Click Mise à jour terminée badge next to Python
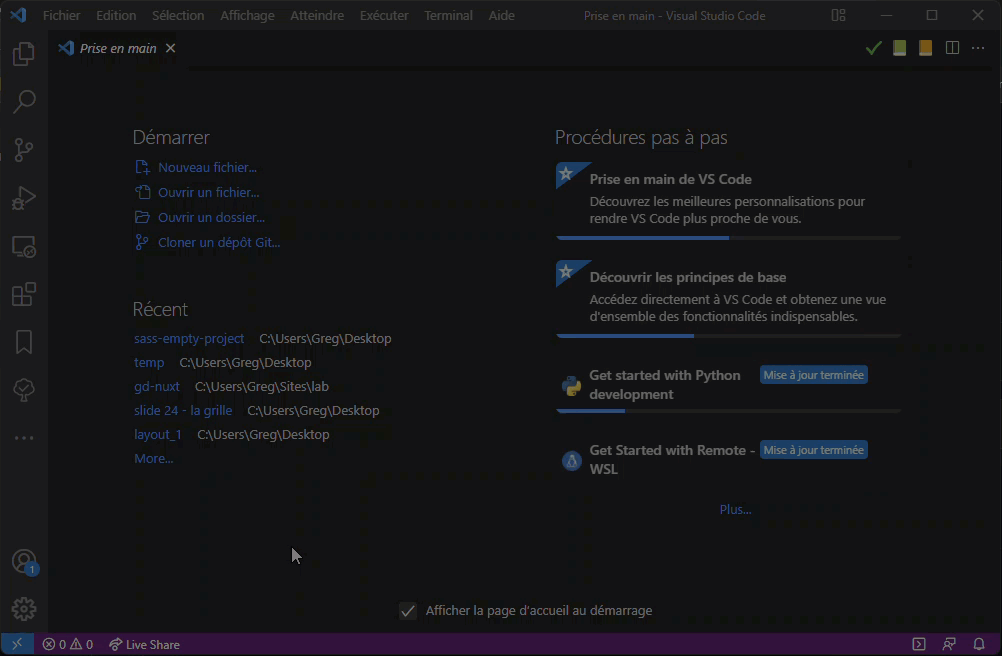 [813, 375]
